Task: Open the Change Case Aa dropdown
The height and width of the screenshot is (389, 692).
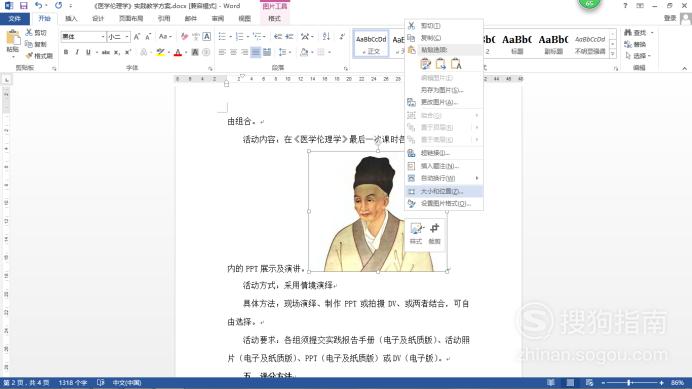Action: point(165,37)
